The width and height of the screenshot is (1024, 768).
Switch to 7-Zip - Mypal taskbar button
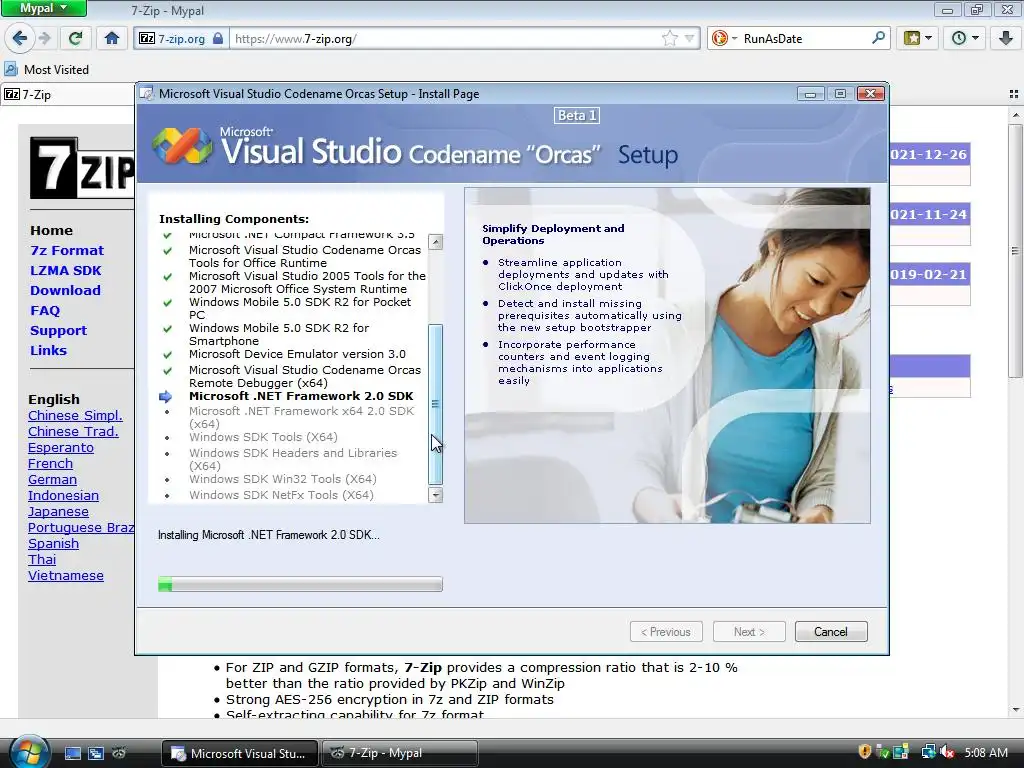tap(400, 753)
